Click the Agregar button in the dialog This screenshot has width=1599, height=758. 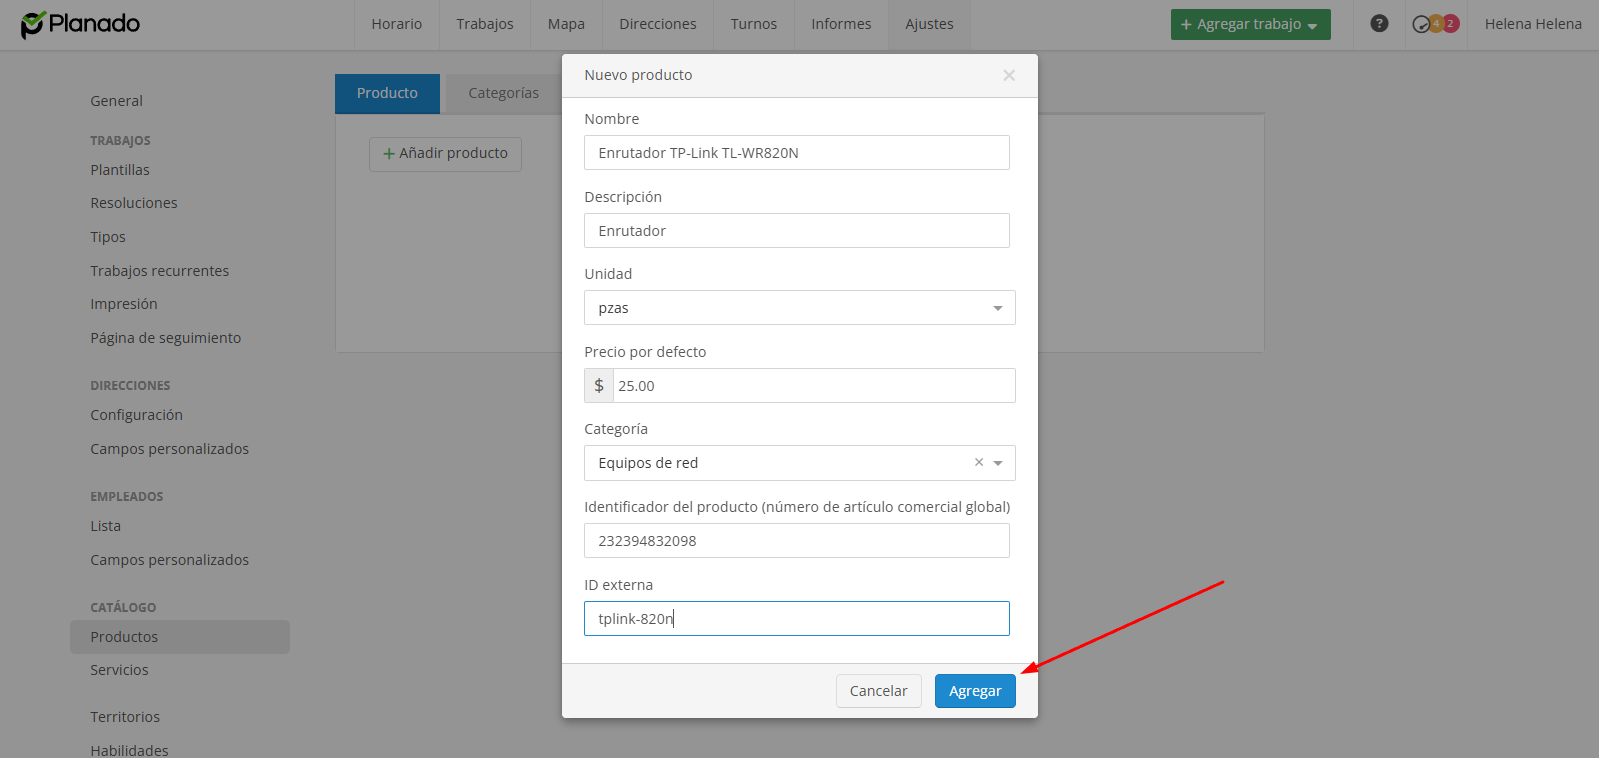point(975,691)
